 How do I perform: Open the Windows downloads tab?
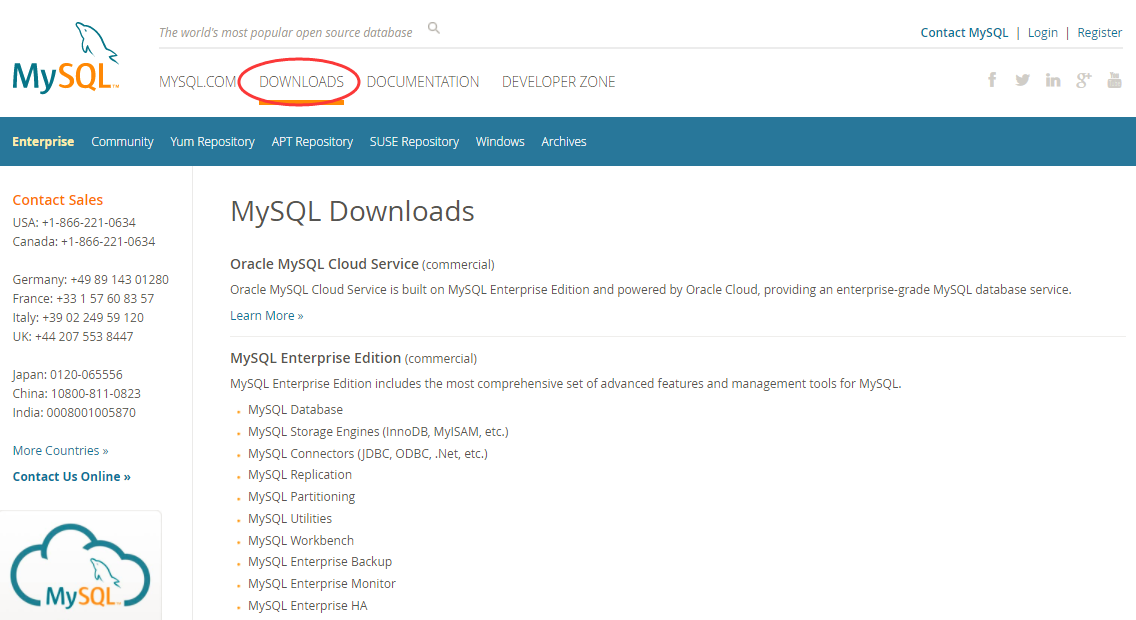click(500, 141)
